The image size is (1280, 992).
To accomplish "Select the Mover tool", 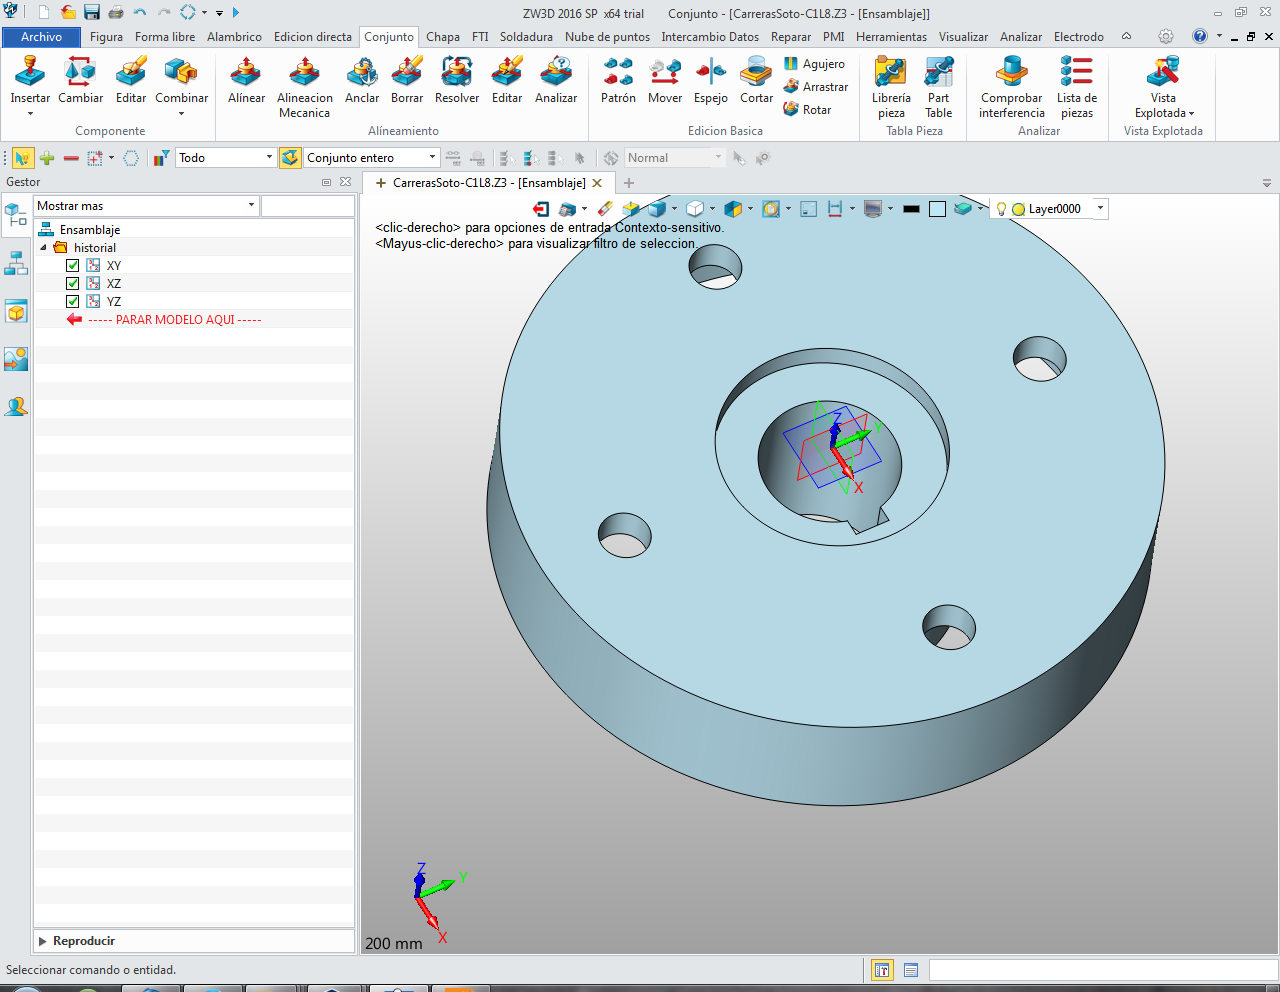I will (665, 80).
